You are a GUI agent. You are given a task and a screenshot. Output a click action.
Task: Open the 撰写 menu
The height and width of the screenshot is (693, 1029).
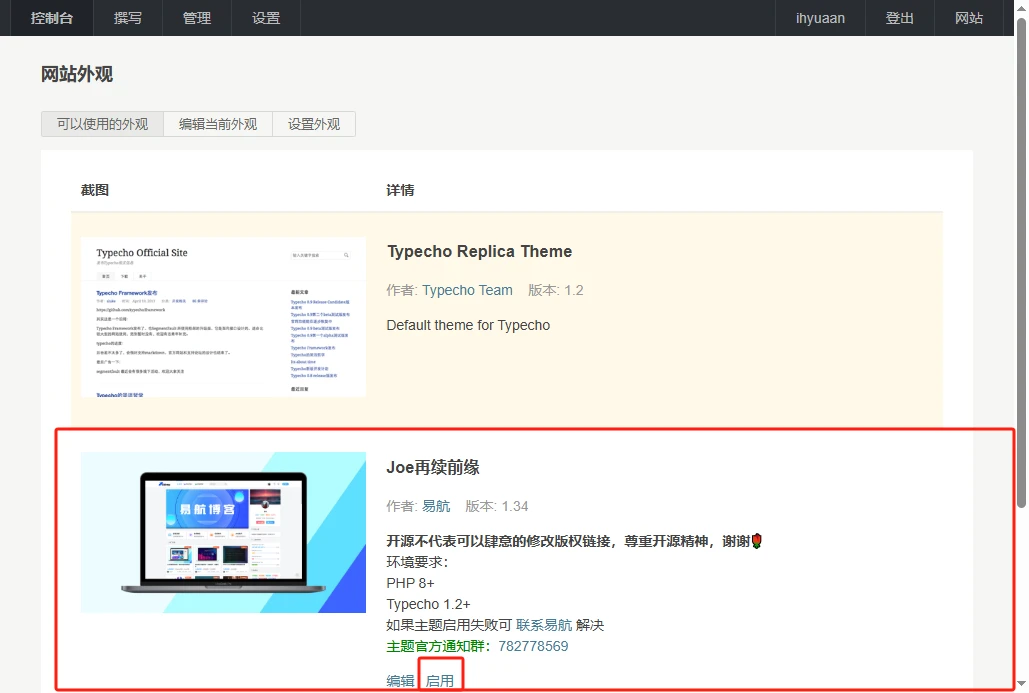point(127,17)
